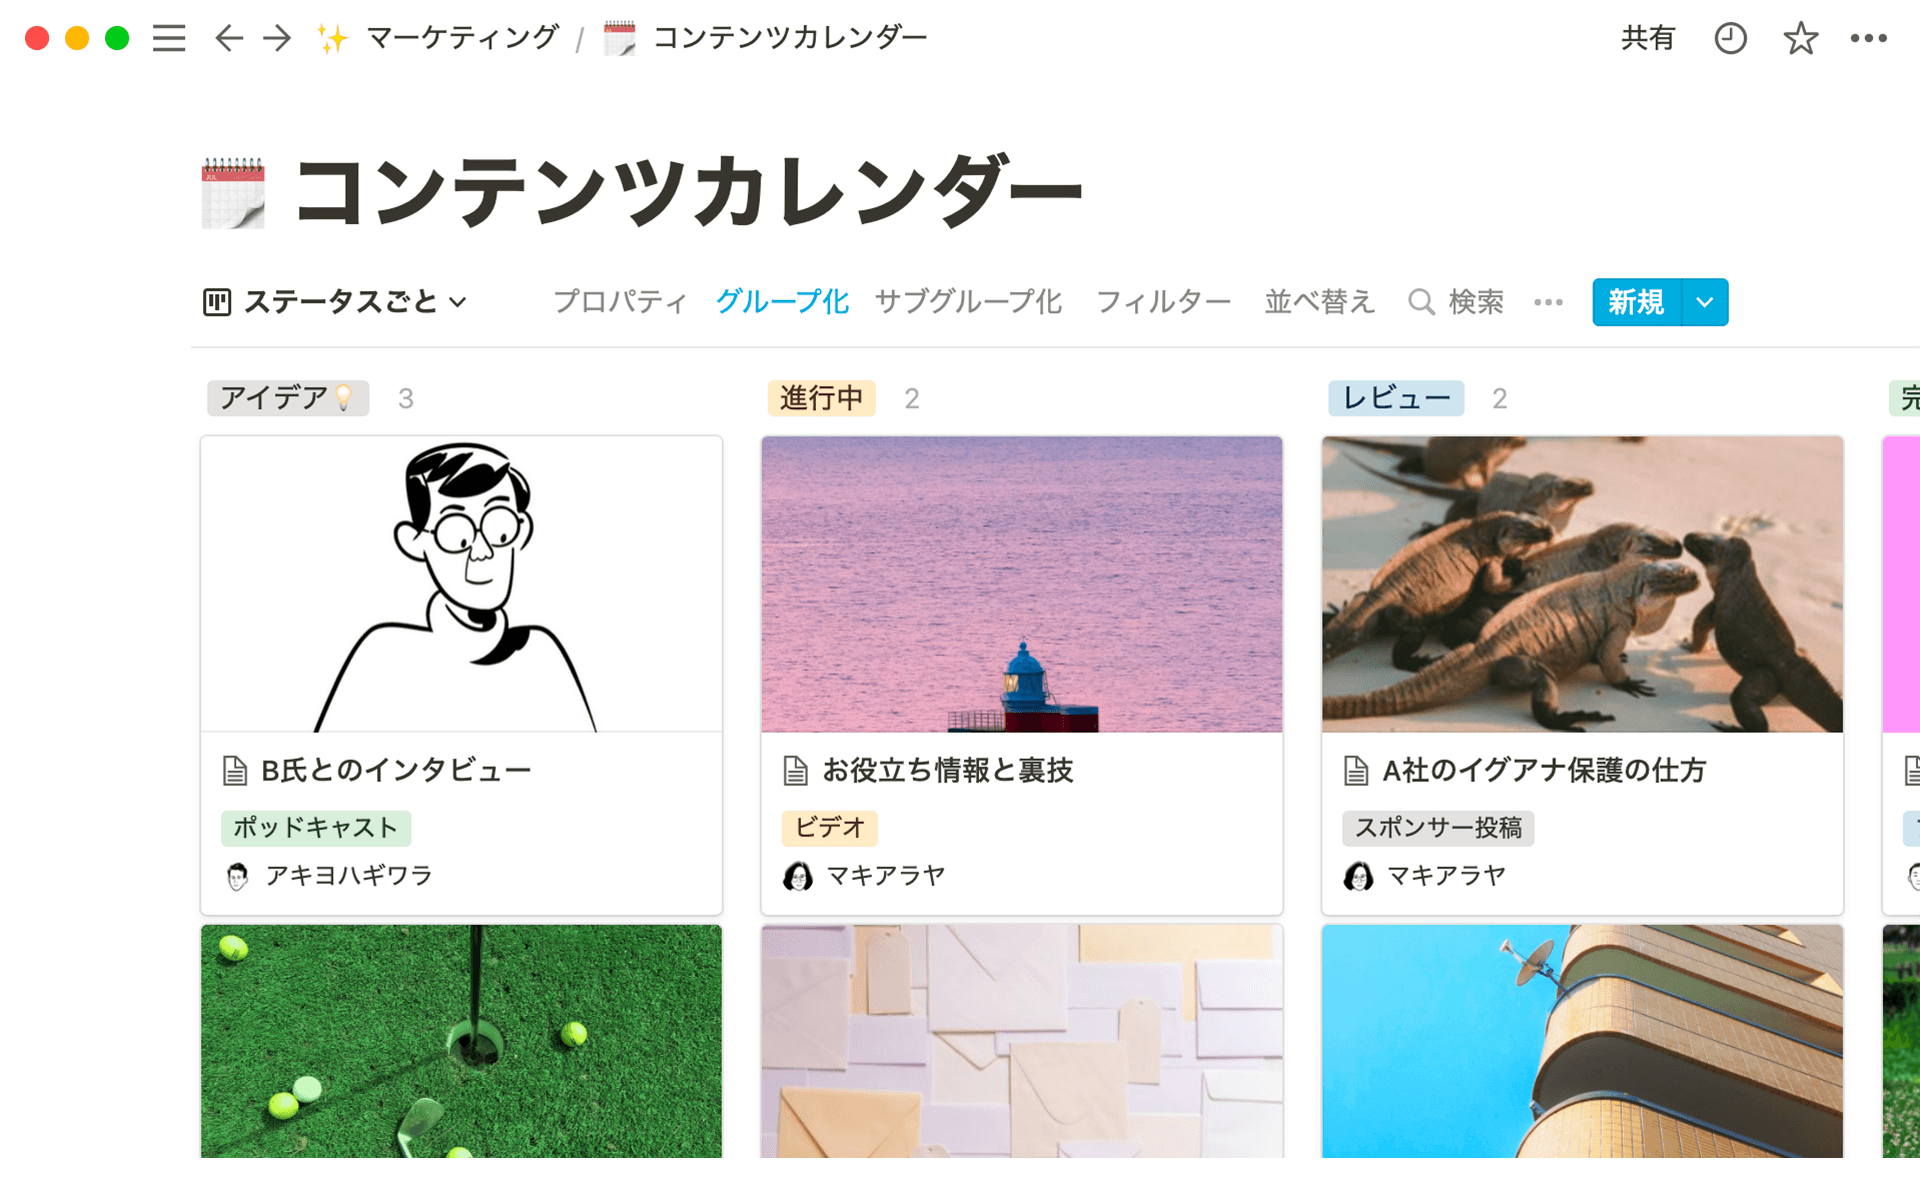Open the A社のイグアナ保護の仕方 card
The width and height of the screenshot is (1920, 1200).
(1582, 675)
